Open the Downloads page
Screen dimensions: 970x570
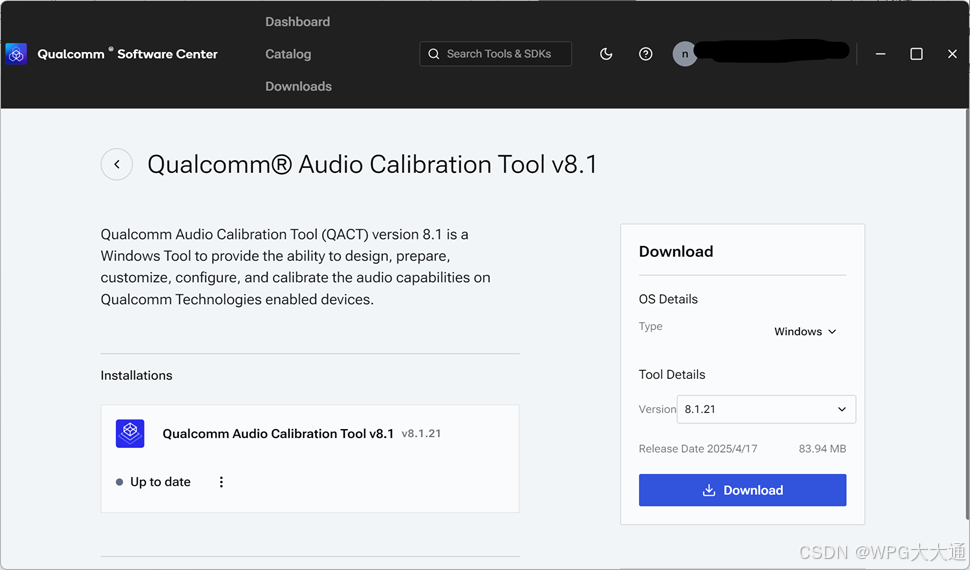pyautogui.click(x=299, y=86)
